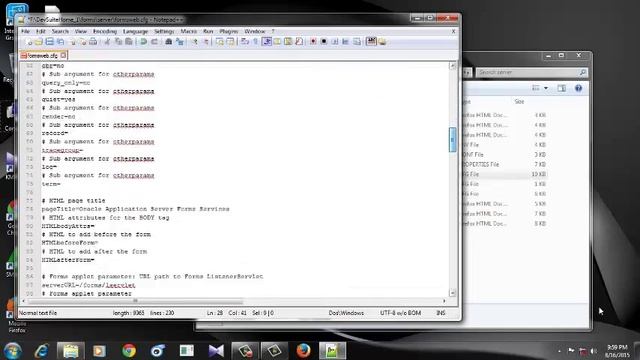Click the Stop Recording macro icon
The image size is (640, 360).
(x=324, y=42)
